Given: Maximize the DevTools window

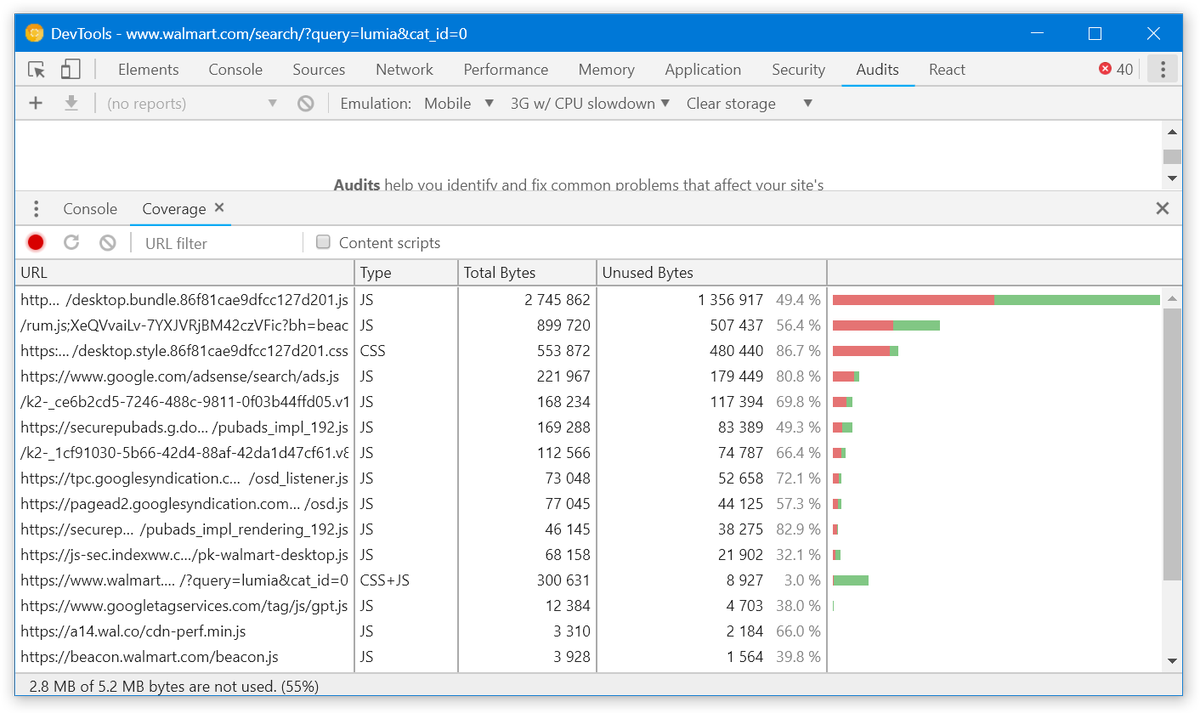Looking at the screenshot, I should click(1095, 33).
